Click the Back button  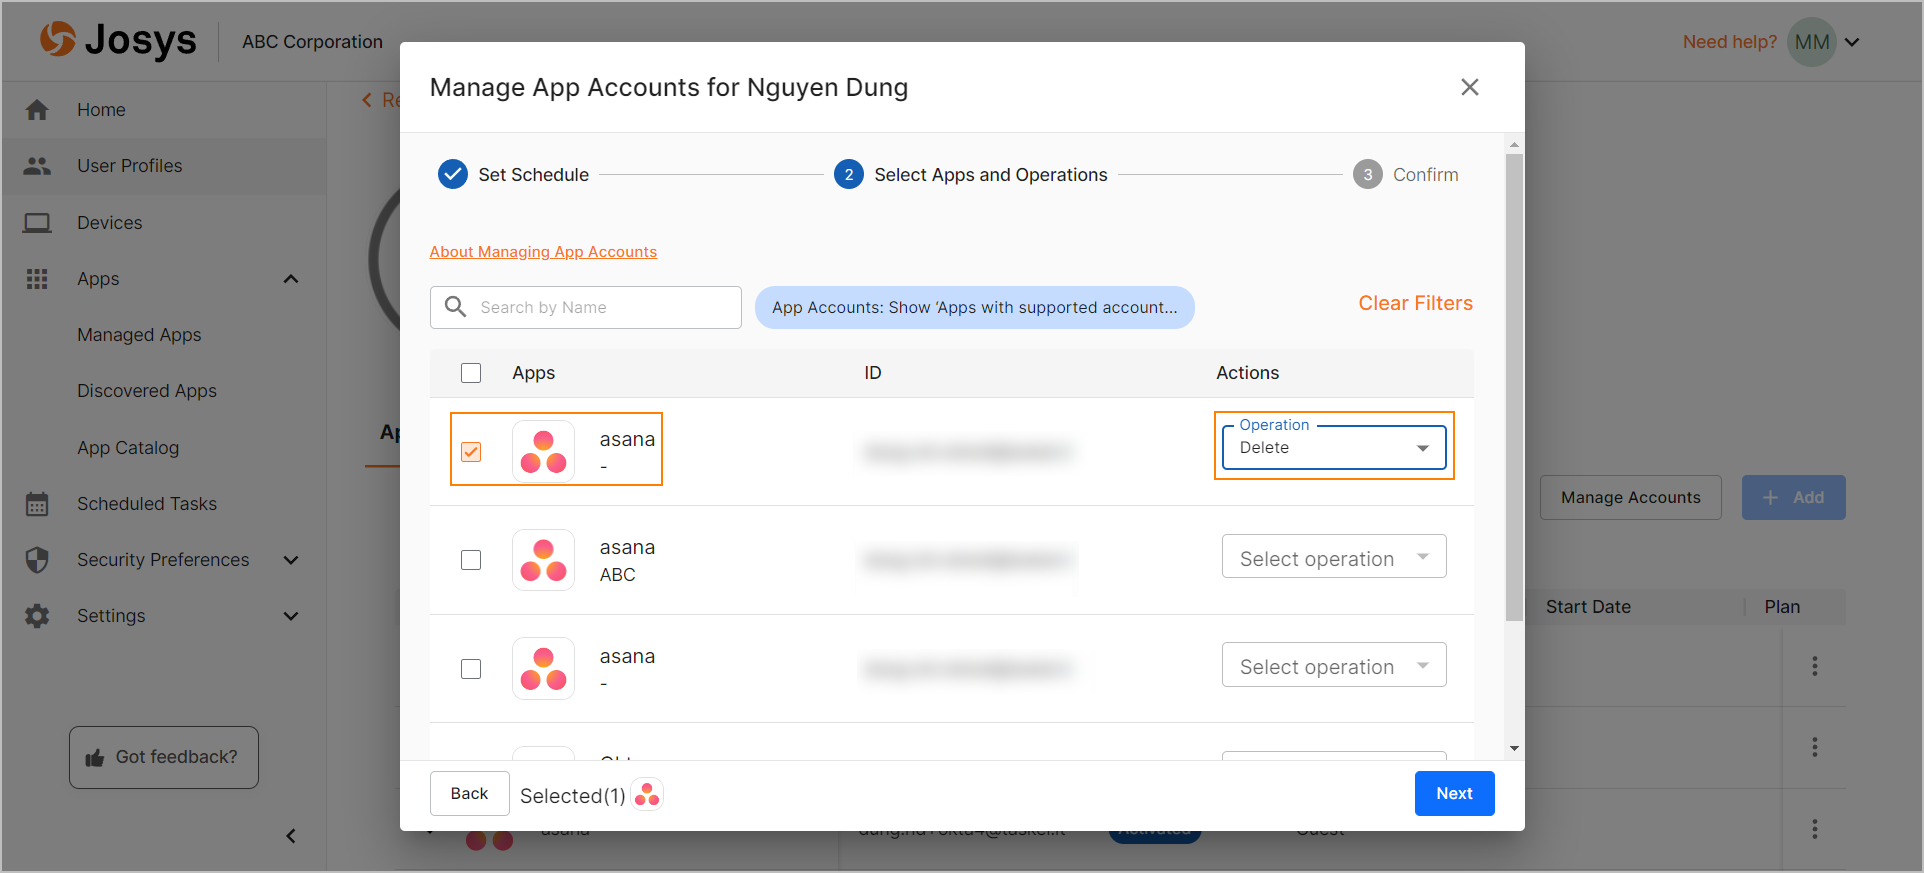[470, 793]
